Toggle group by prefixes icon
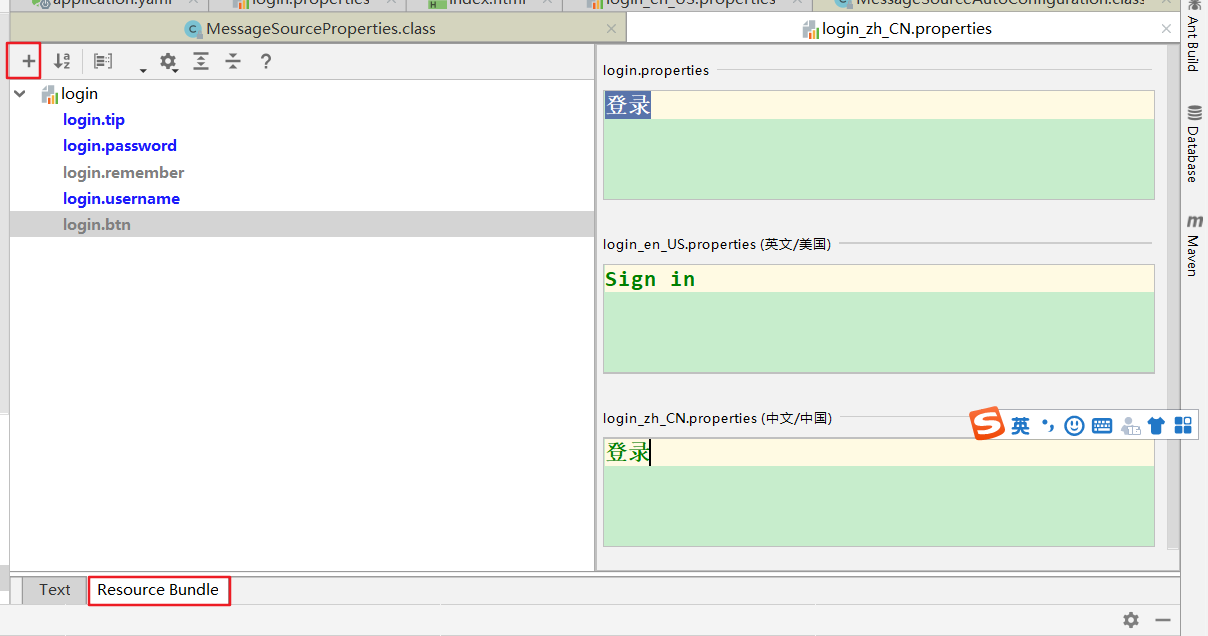The image size is (1208, 636). pos(103,61)
